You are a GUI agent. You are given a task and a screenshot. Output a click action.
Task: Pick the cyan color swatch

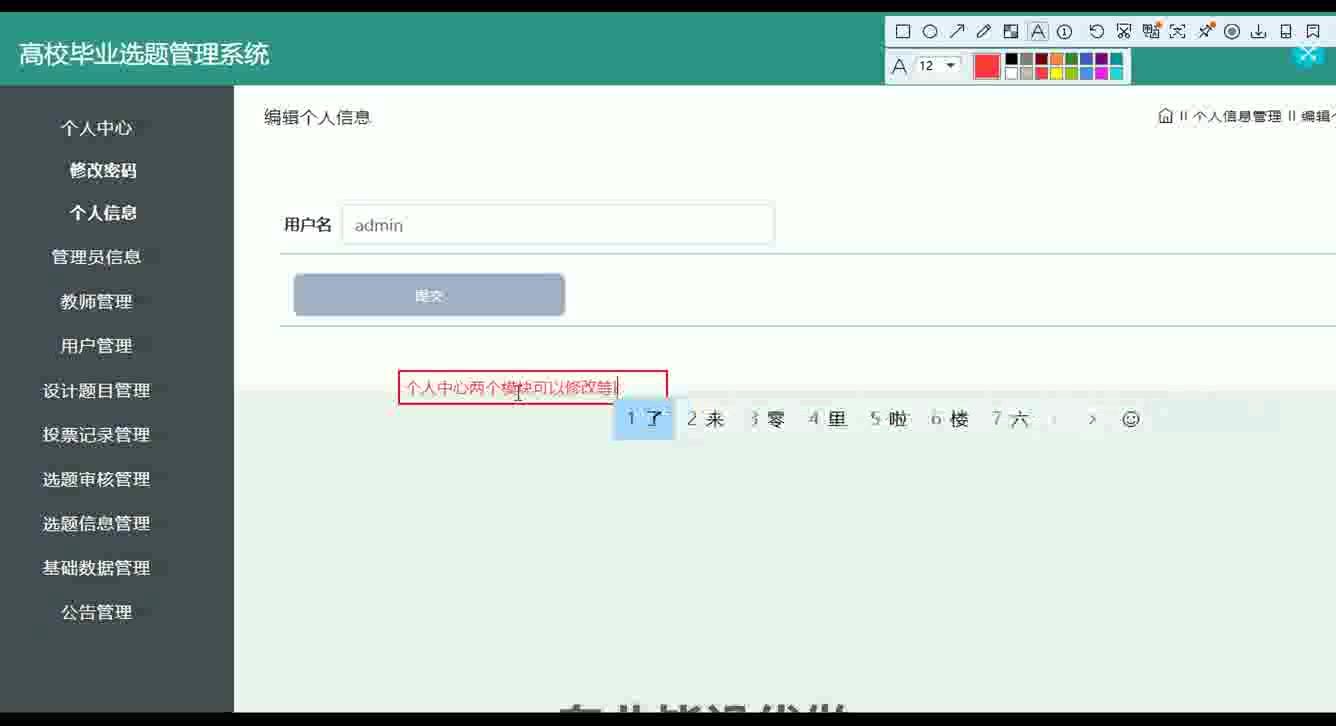[1116, 73]
